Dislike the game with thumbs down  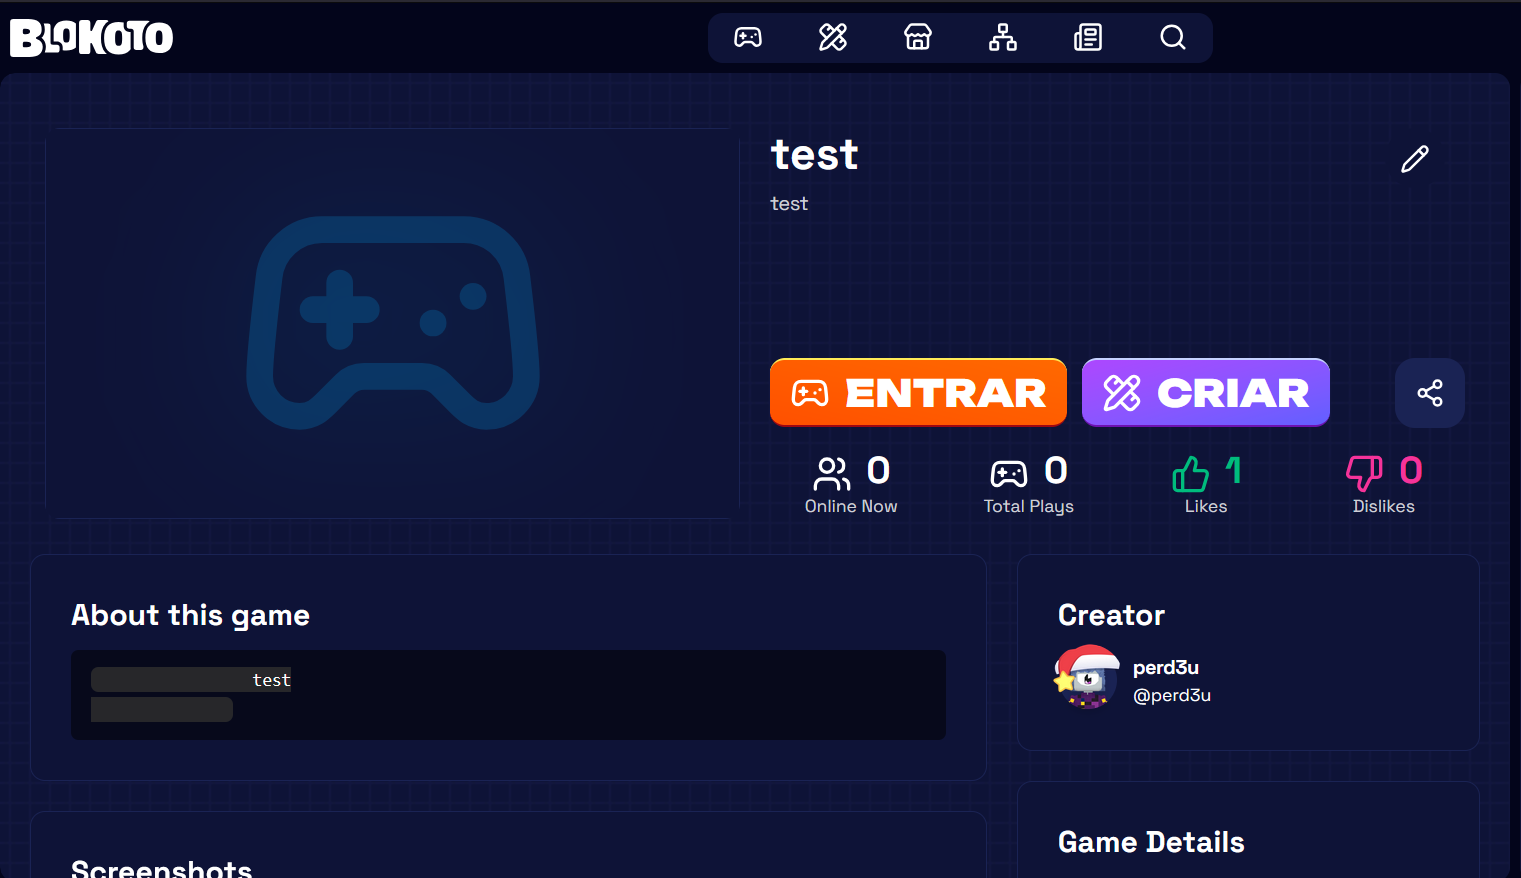click(1364, 473)
